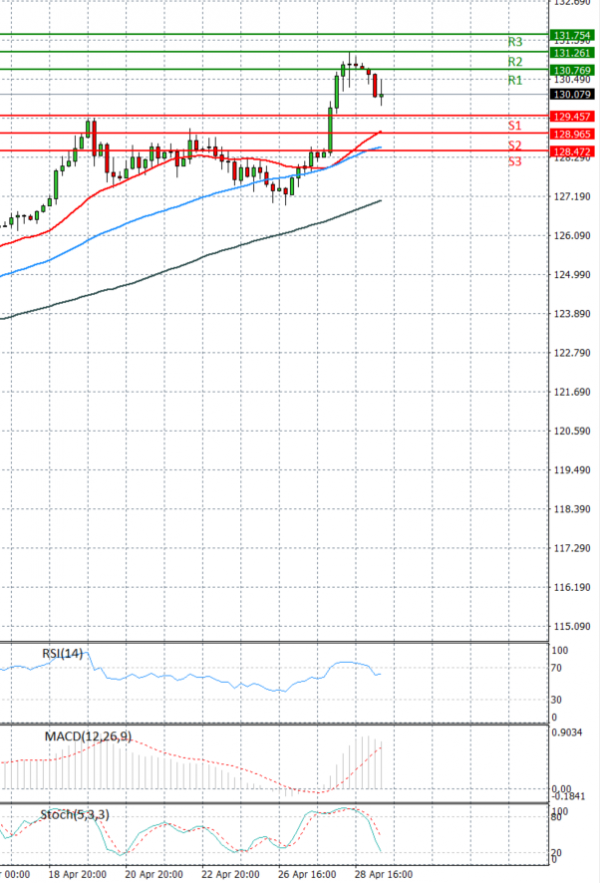The image size is (600, 883).
Task: Click the 127.190 price axis value
Action: coord(572,197)
